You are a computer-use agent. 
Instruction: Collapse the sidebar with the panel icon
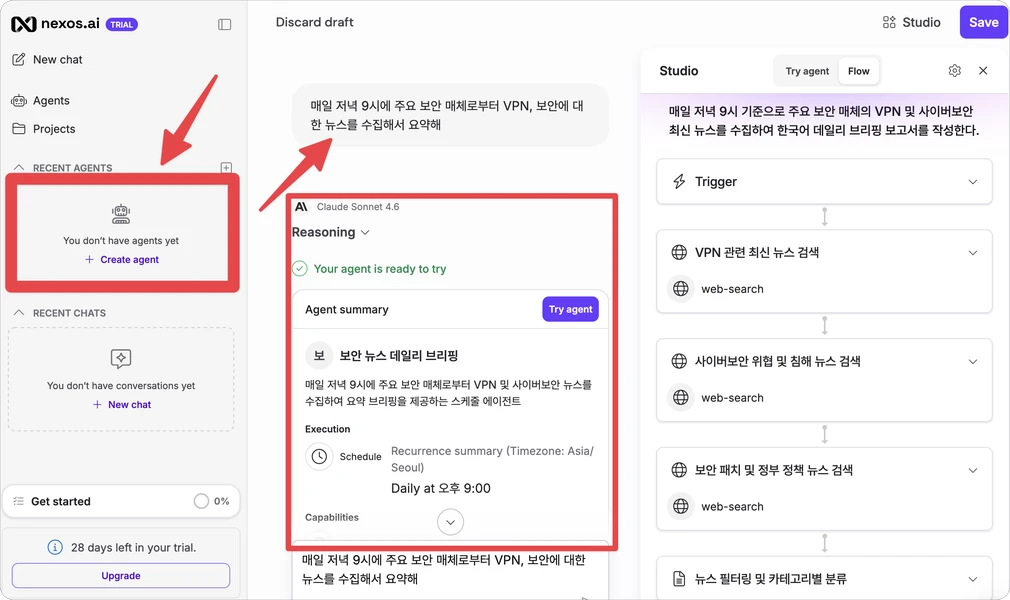224,24
